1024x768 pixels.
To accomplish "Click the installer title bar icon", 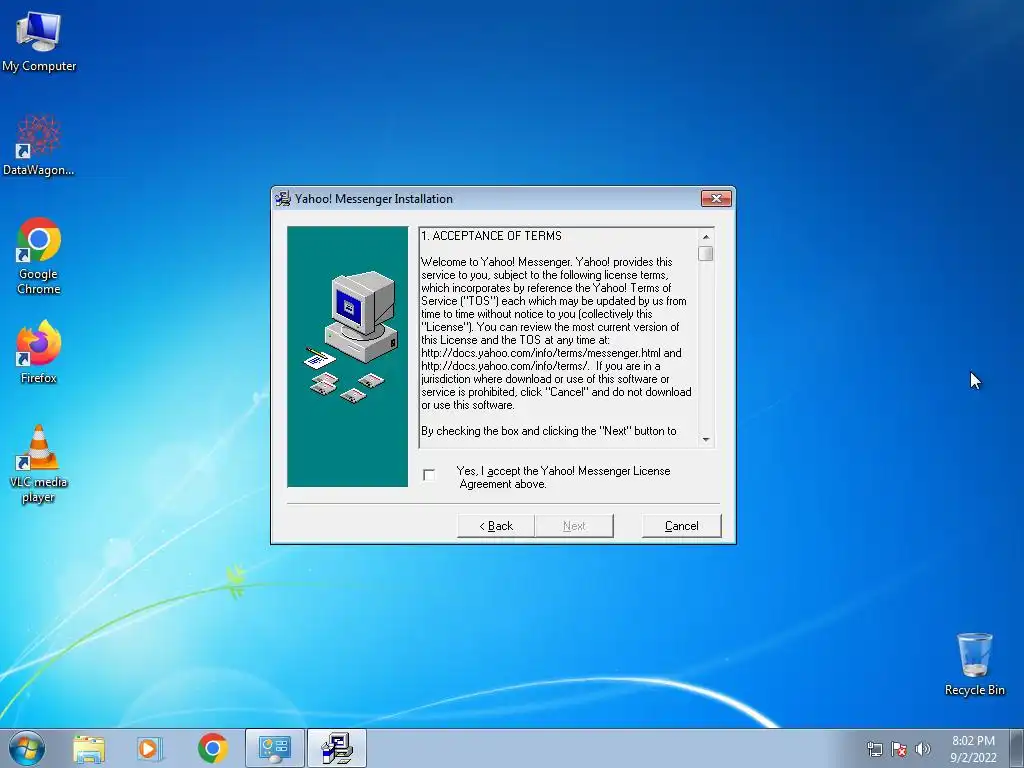I will pyautogui.click(x=283, y=199).
